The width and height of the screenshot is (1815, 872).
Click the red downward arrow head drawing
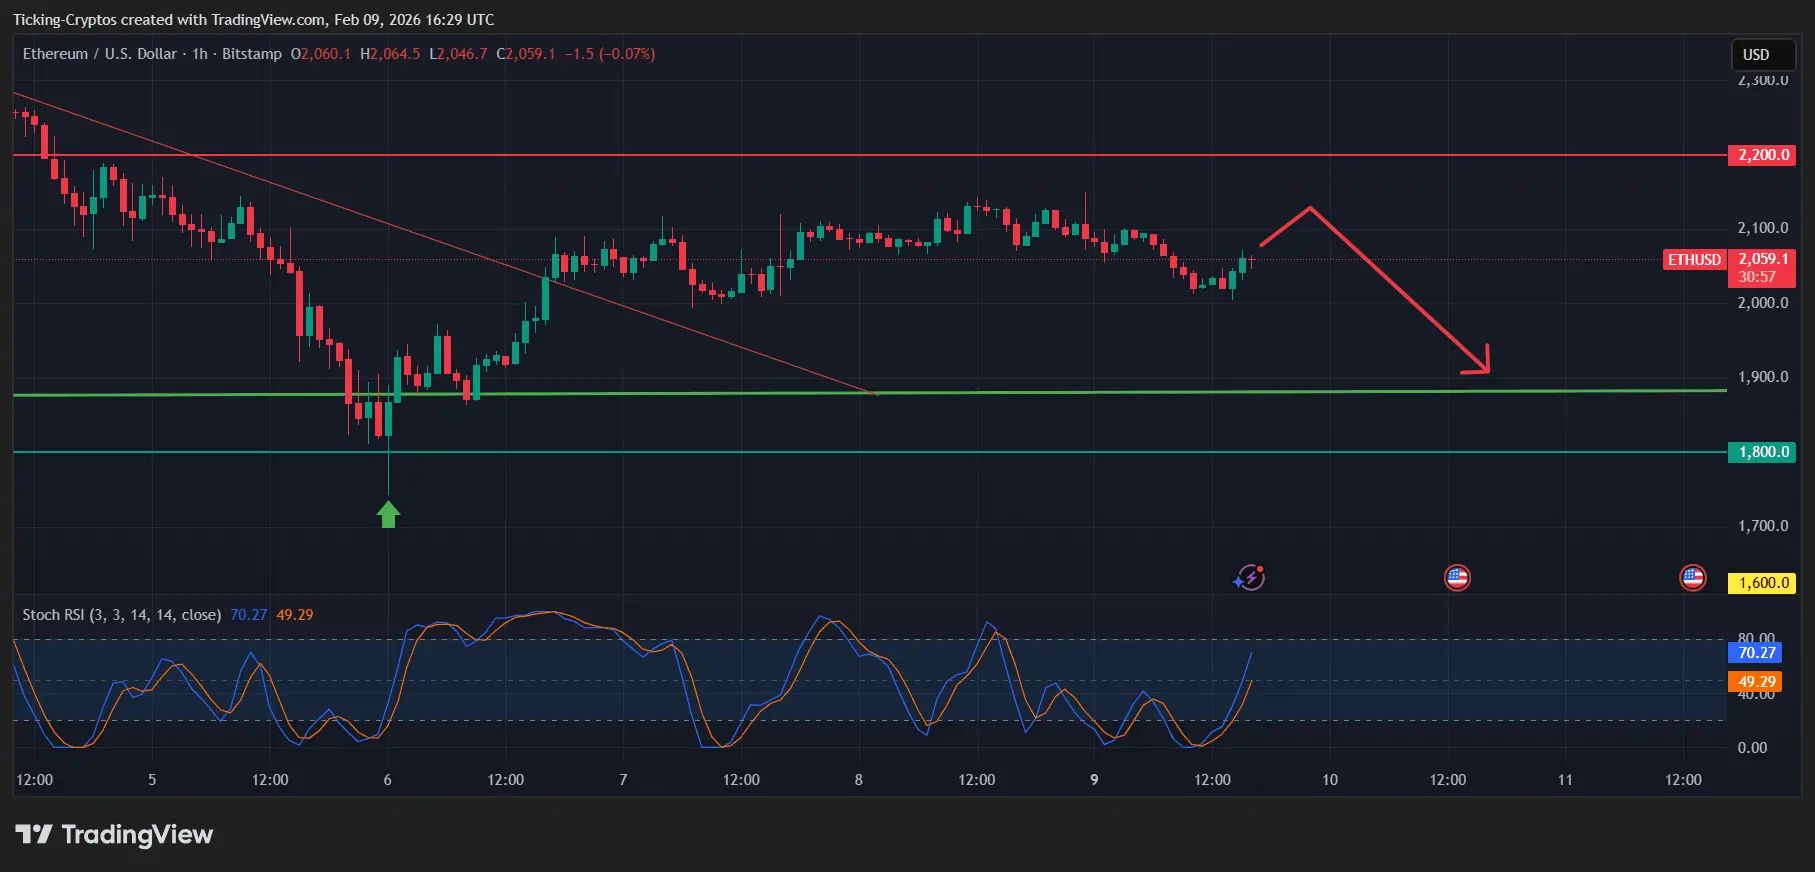(1480, 363)
